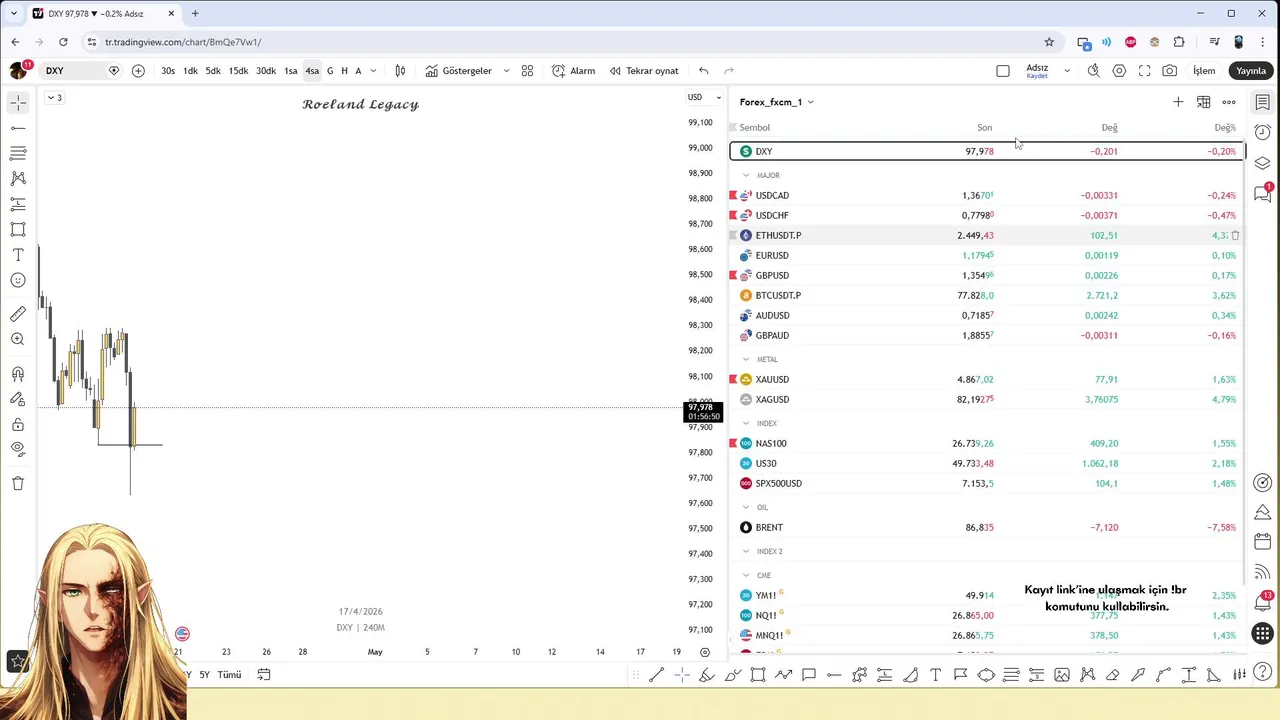The width and height of the screenshot is (1280, 720).
Task: Click the İşlem trade button
Action: (x=1204, y=71)
